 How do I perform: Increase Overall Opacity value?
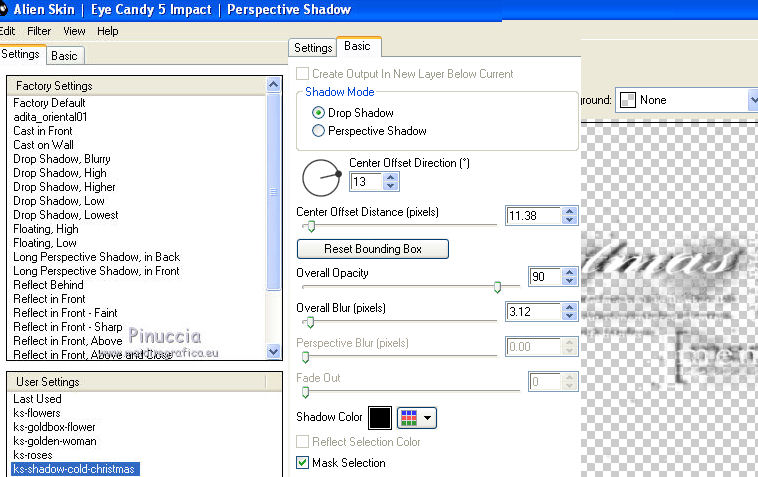(569, 272)
